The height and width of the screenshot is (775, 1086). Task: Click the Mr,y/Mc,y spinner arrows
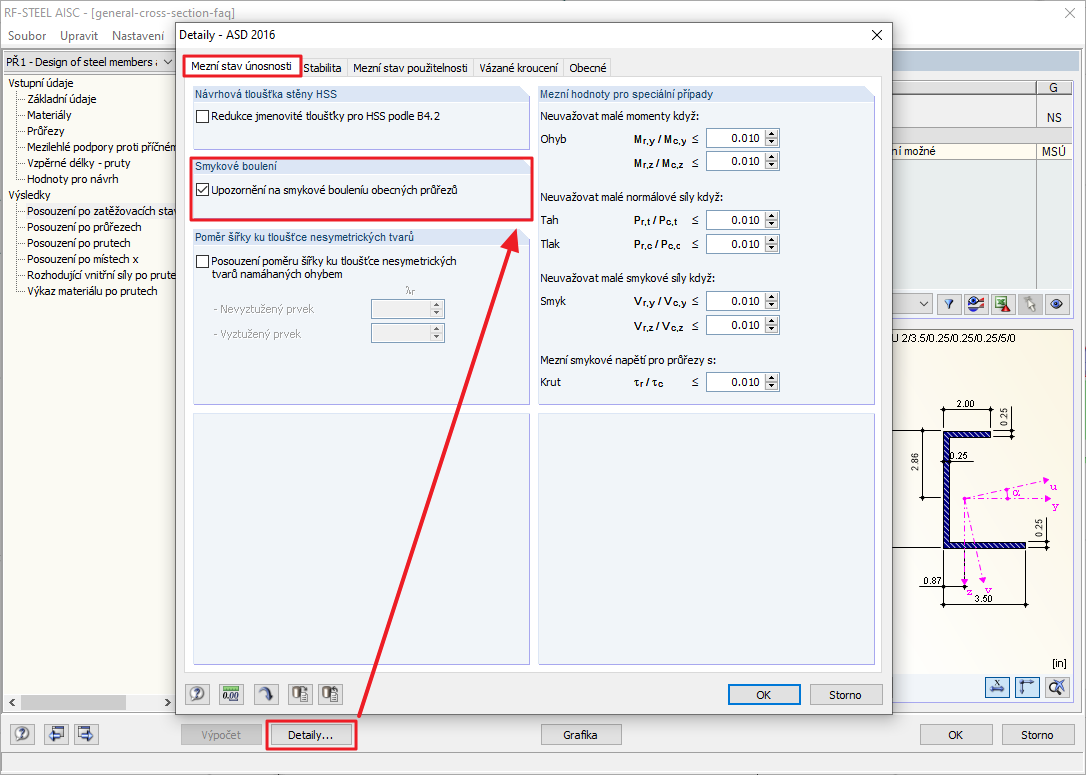click(x=772, y=139)
